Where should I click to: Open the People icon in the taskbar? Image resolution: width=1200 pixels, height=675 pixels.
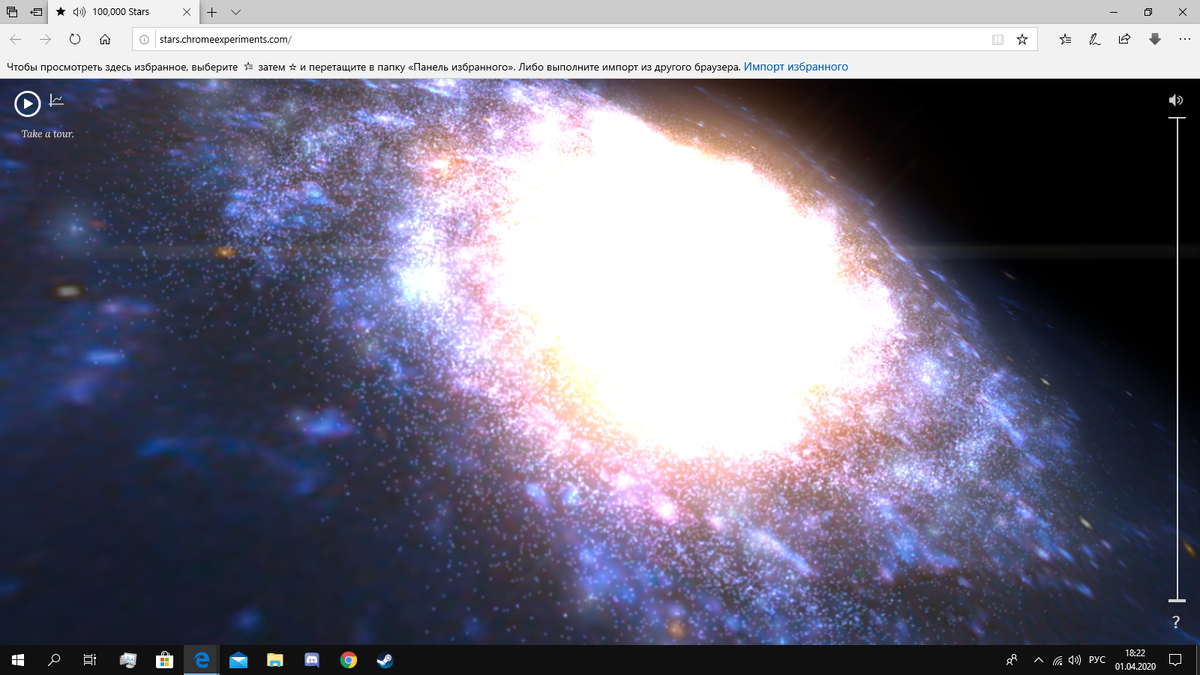click(1012, 660)
